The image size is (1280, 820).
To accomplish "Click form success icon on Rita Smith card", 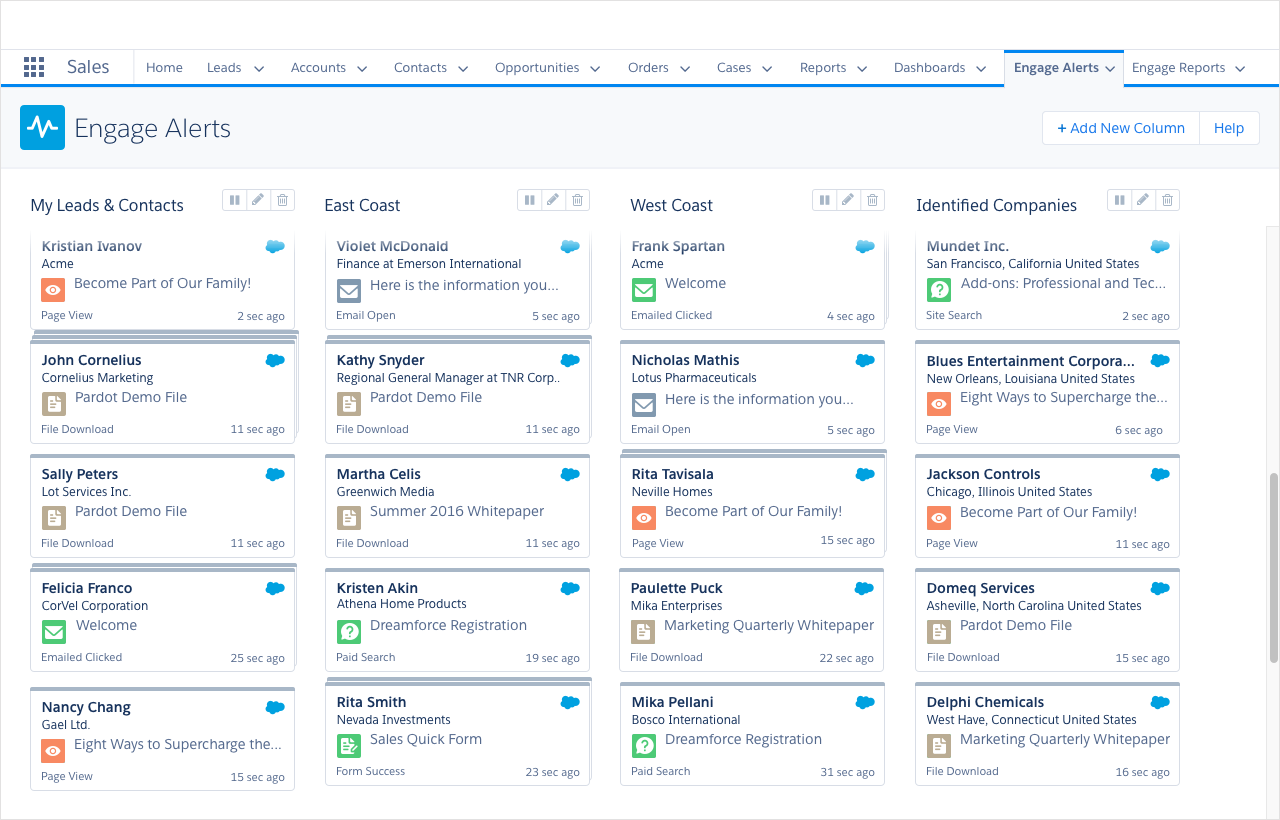I will (x=348, y=746).
